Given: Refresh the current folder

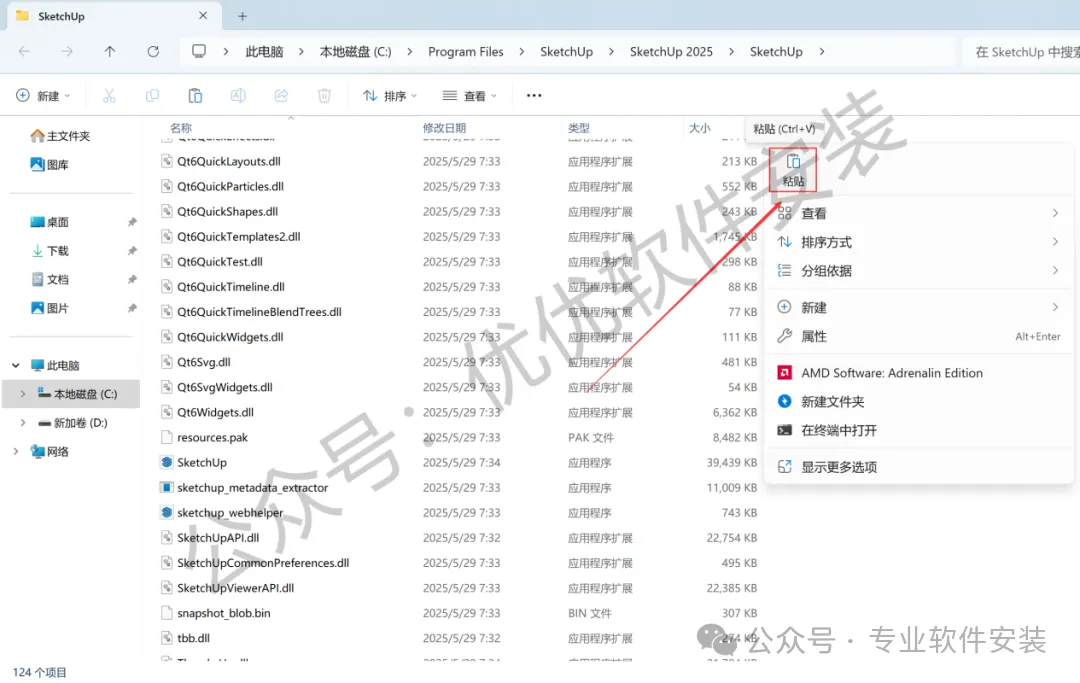Looking at the screenshot, I should [153, 52].
